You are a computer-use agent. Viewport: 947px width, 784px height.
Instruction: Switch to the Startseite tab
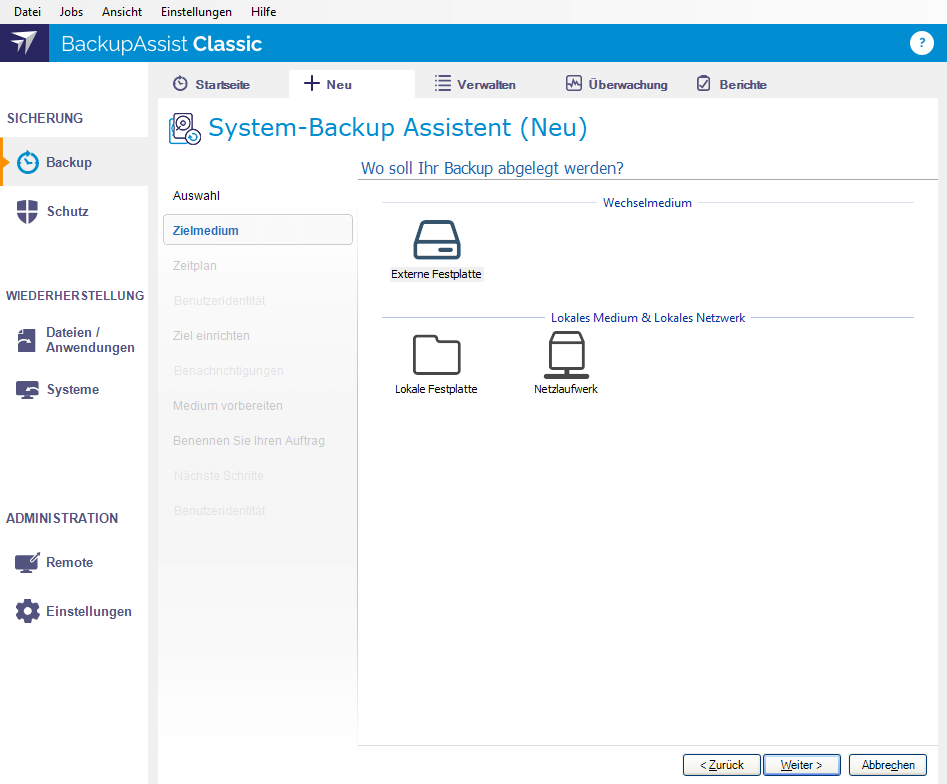pyautogui.click(x=211, y=85)
